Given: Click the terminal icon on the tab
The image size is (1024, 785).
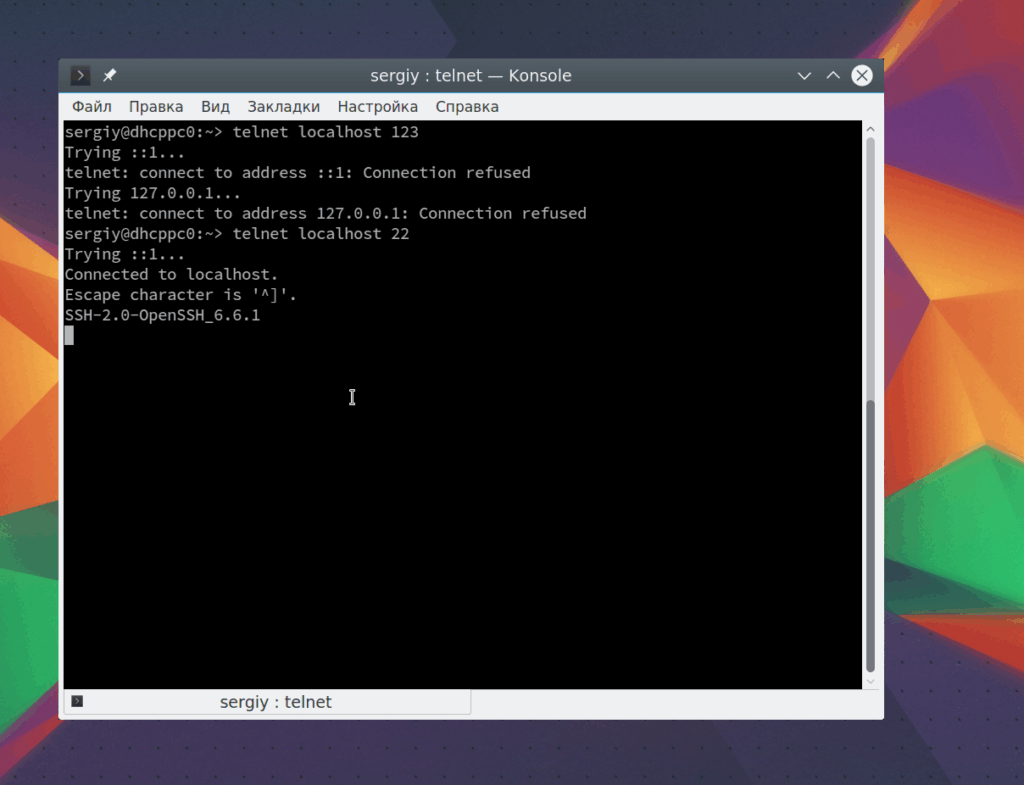Looking at the screenshot, I should (77, 701).
